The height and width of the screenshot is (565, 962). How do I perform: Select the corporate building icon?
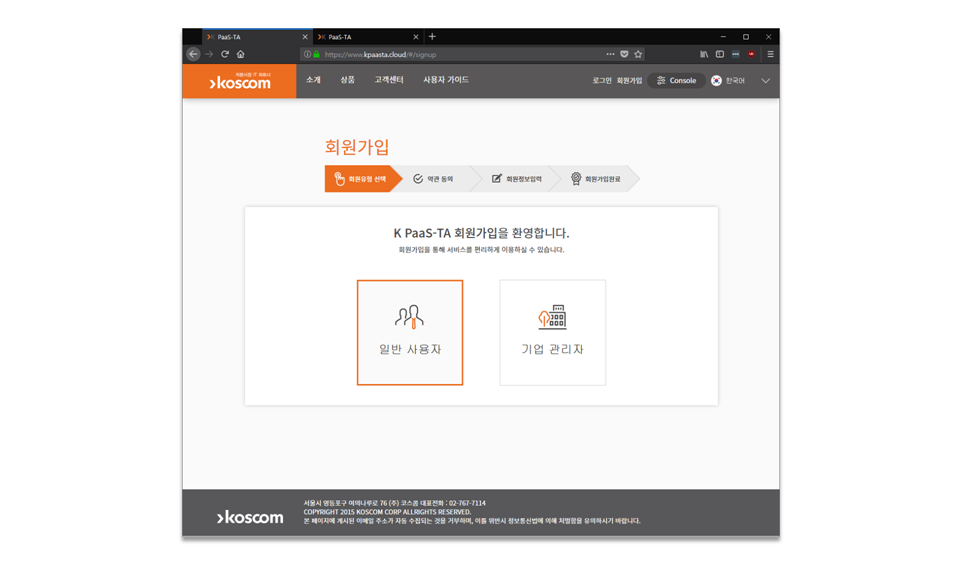[552, 317]
